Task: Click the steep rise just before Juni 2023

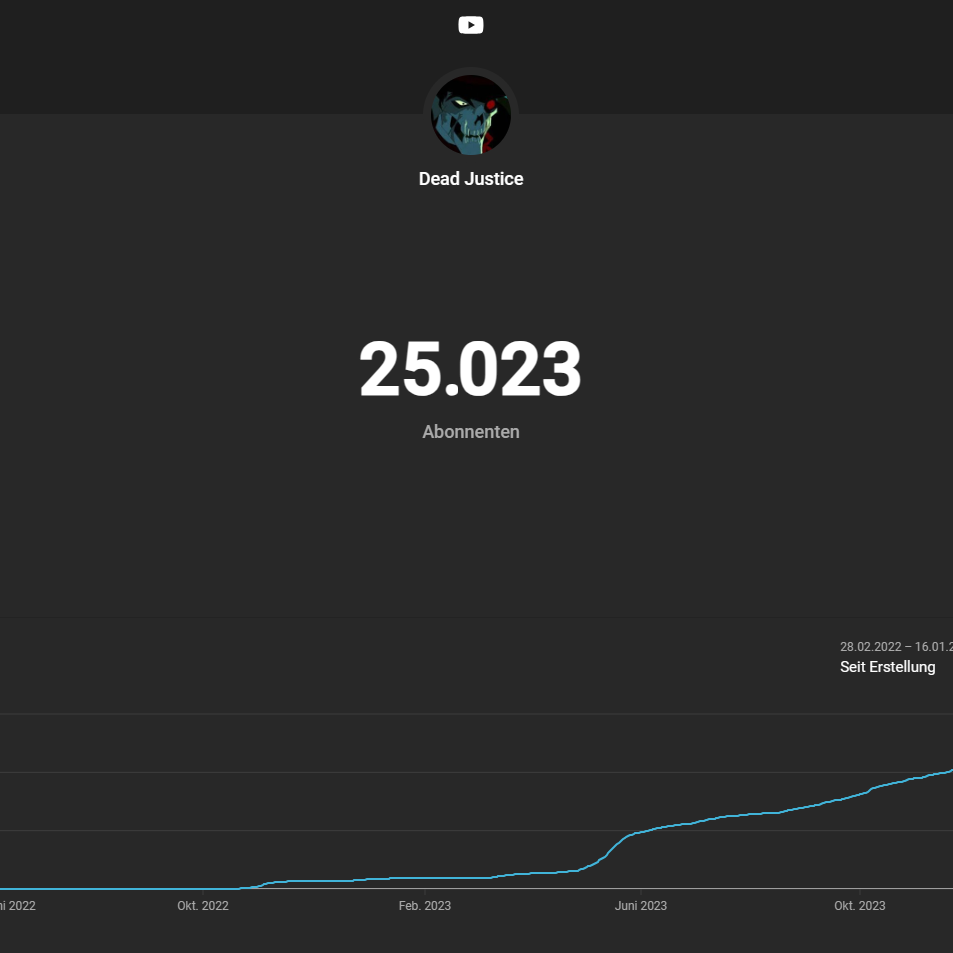Action: click(611, 850)
